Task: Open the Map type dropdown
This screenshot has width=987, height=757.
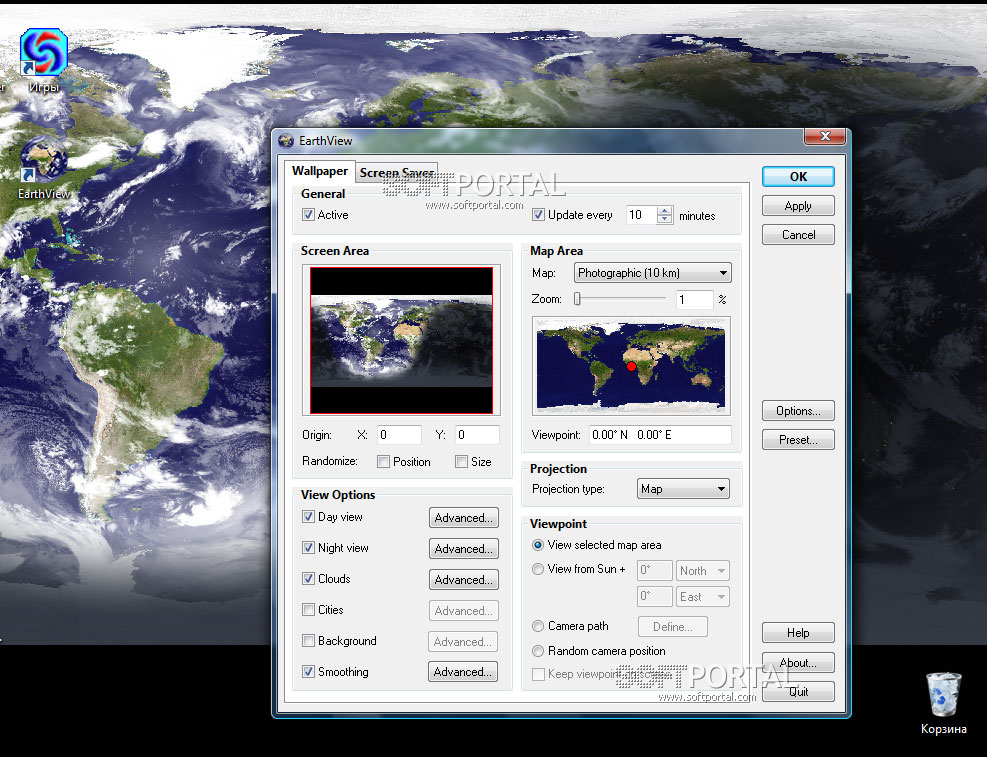Action: [653, 272]
